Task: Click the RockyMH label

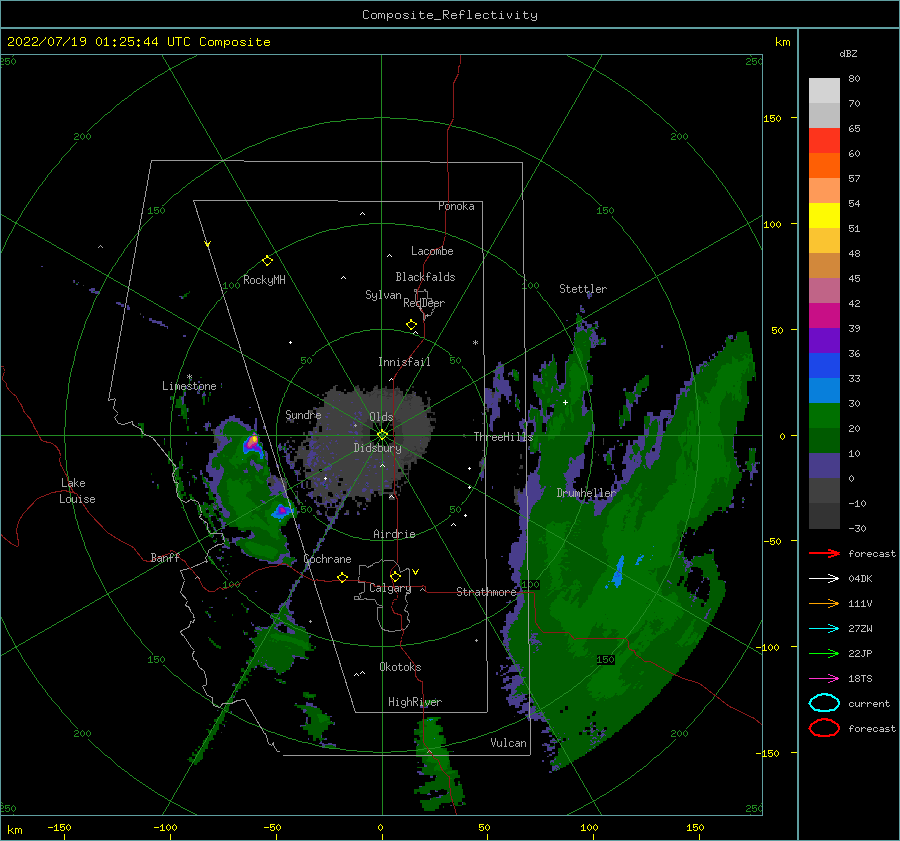Action: tap(264, 280)
